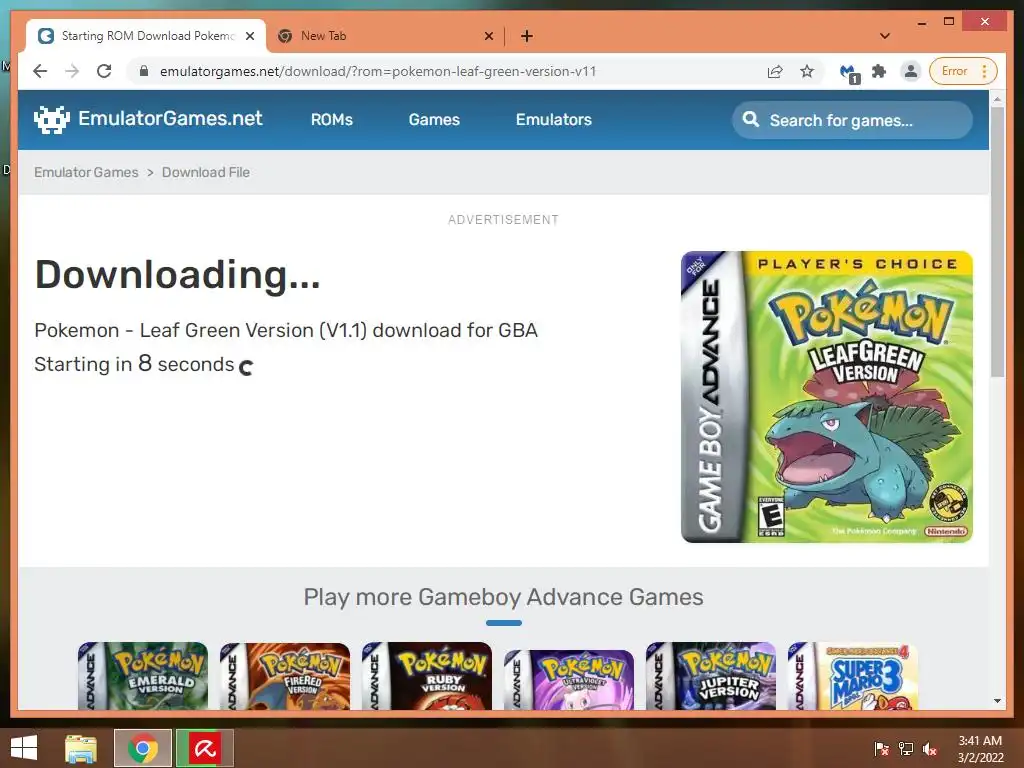This screenshot has height=768, width=1024.
Task: Open the Games menu
Action: click(x=434, y=120)
